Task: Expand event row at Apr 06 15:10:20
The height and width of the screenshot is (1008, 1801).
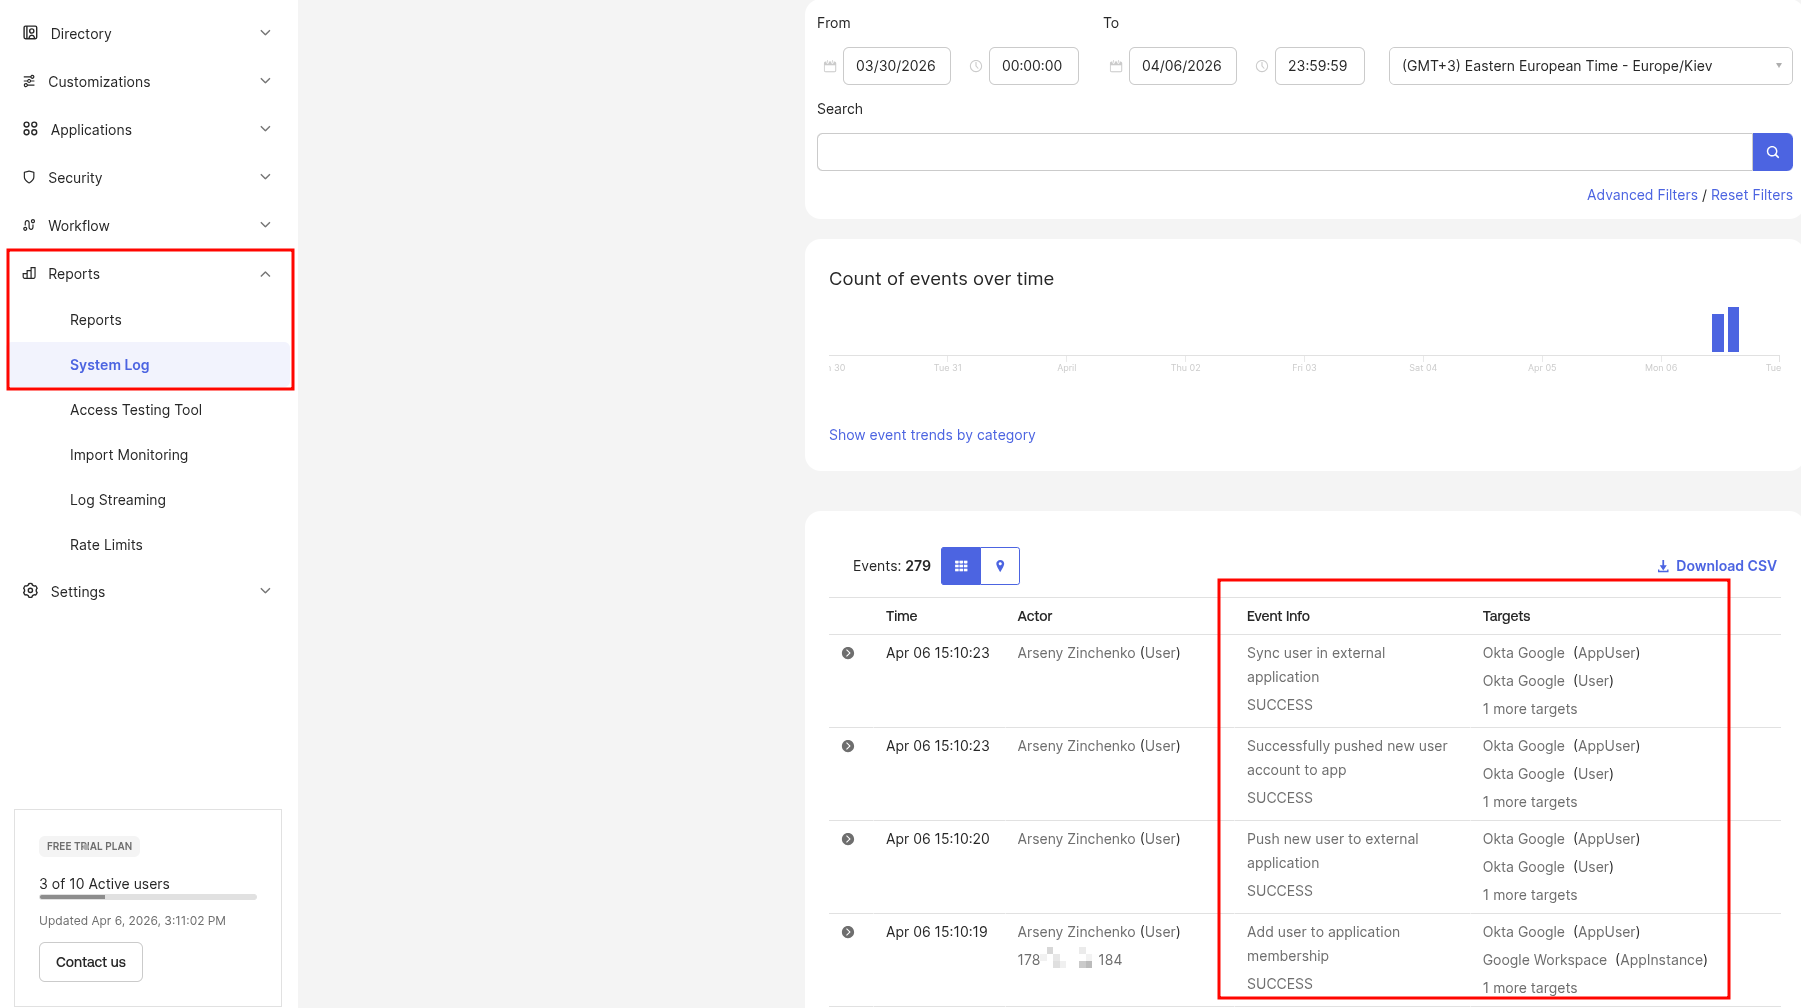Action: (848, 839)
